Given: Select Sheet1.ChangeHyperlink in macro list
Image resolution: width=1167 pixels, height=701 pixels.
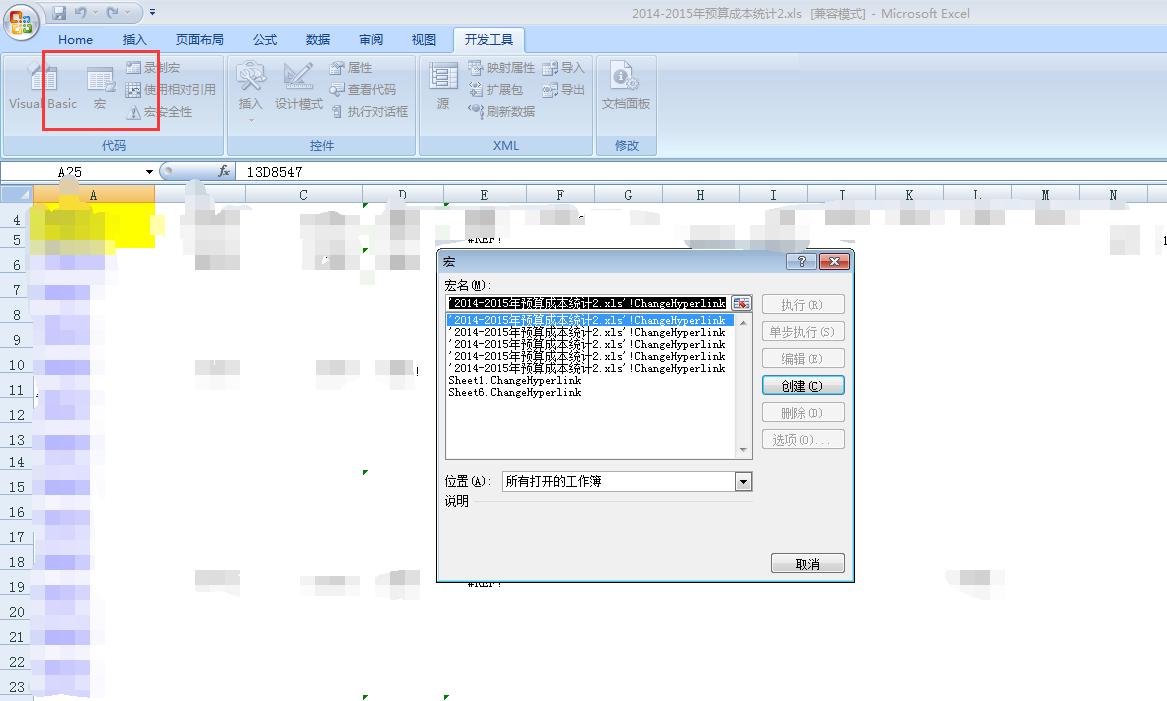Looking at the screenshot, I should point(518,380).
